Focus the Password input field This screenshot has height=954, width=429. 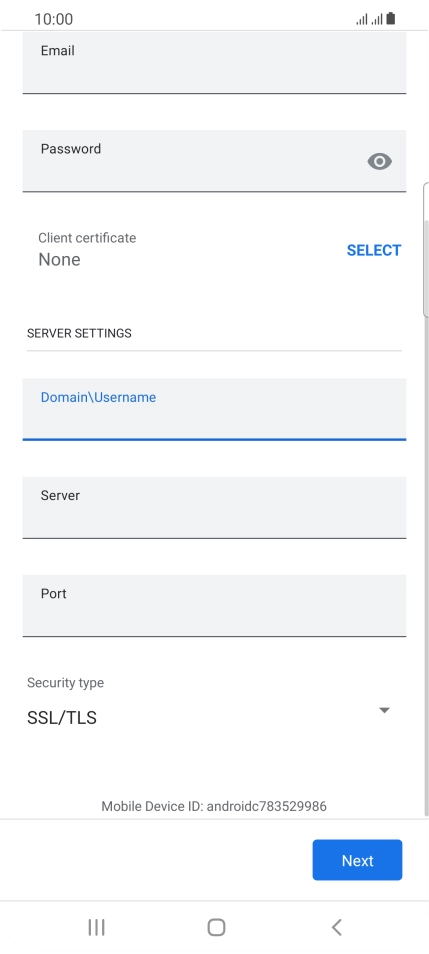(x=214, y=161)
